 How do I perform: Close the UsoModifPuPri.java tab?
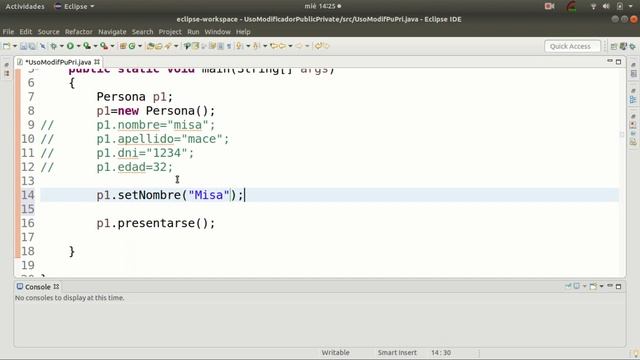coord(97,62)
